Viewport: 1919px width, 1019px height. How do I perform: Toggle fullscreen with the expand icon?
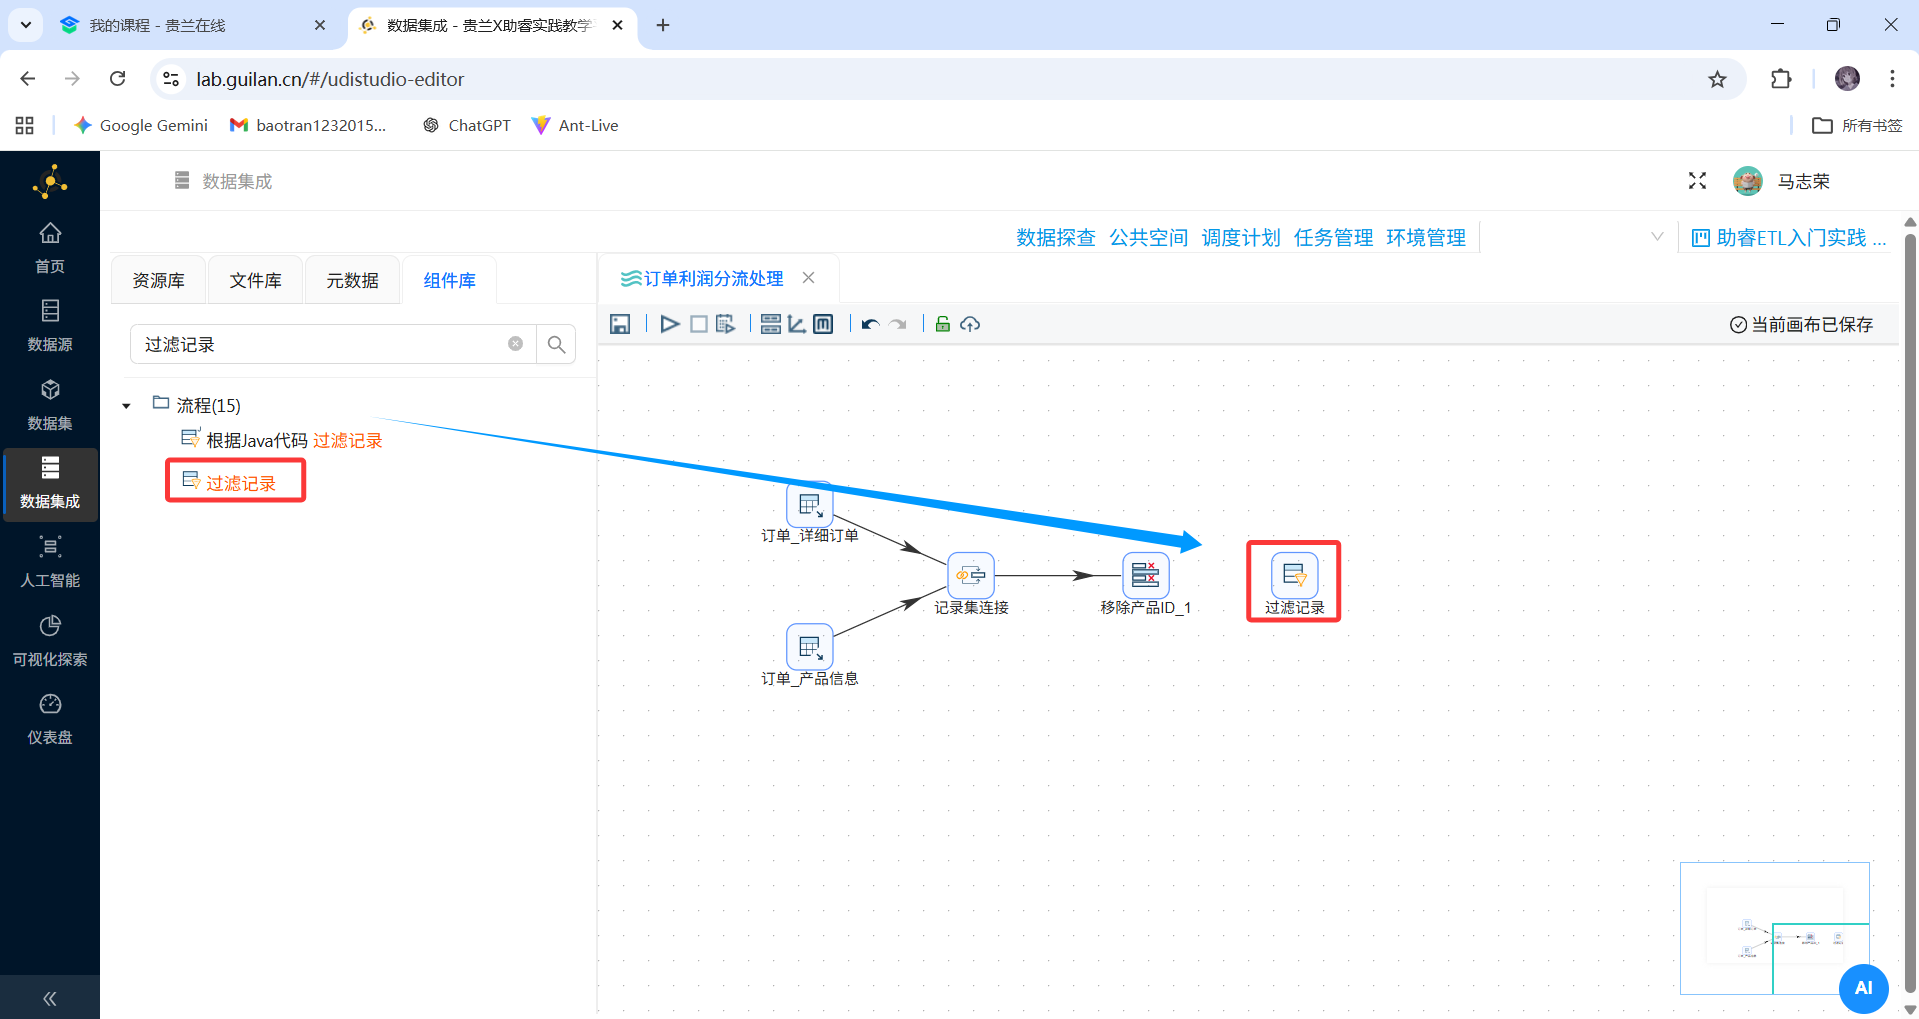point(1697,181)
